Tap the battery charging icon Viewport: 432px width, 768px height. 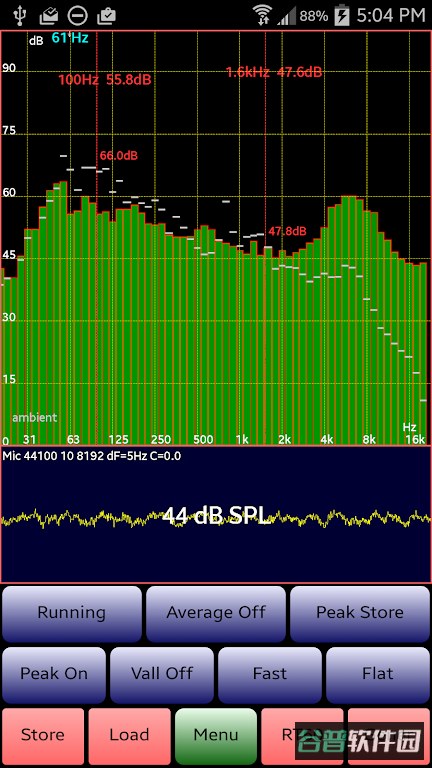[x=341, y=16]
